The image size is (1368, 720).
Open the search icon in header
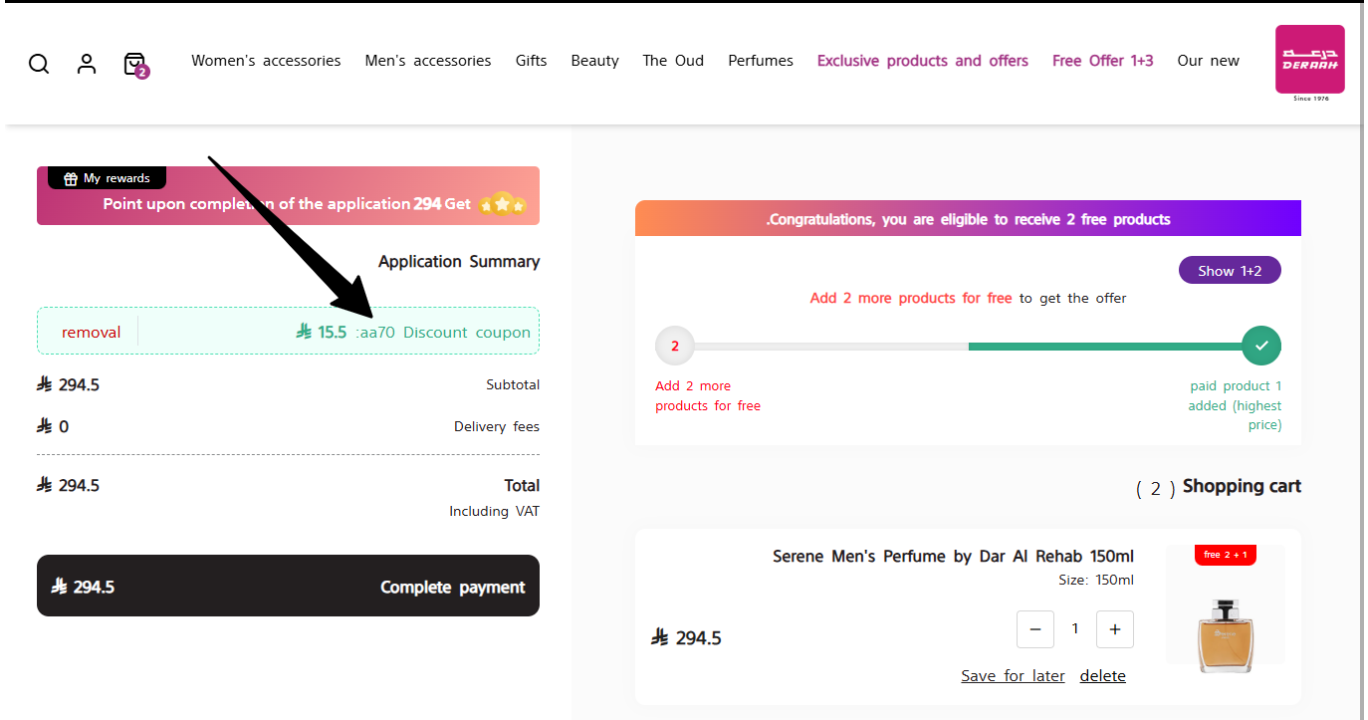[x=39, y=64]
